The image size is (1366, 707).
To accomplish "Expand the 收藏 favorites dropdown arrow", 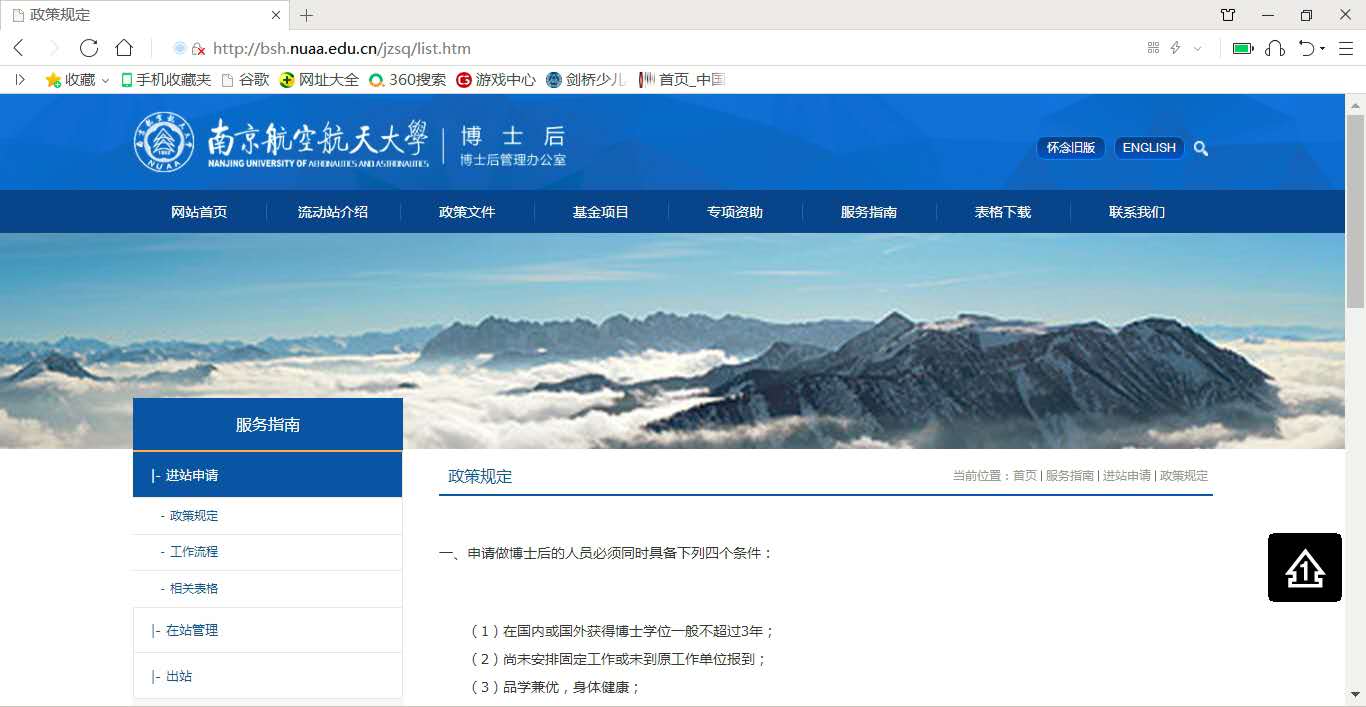I will click(105, 80).
